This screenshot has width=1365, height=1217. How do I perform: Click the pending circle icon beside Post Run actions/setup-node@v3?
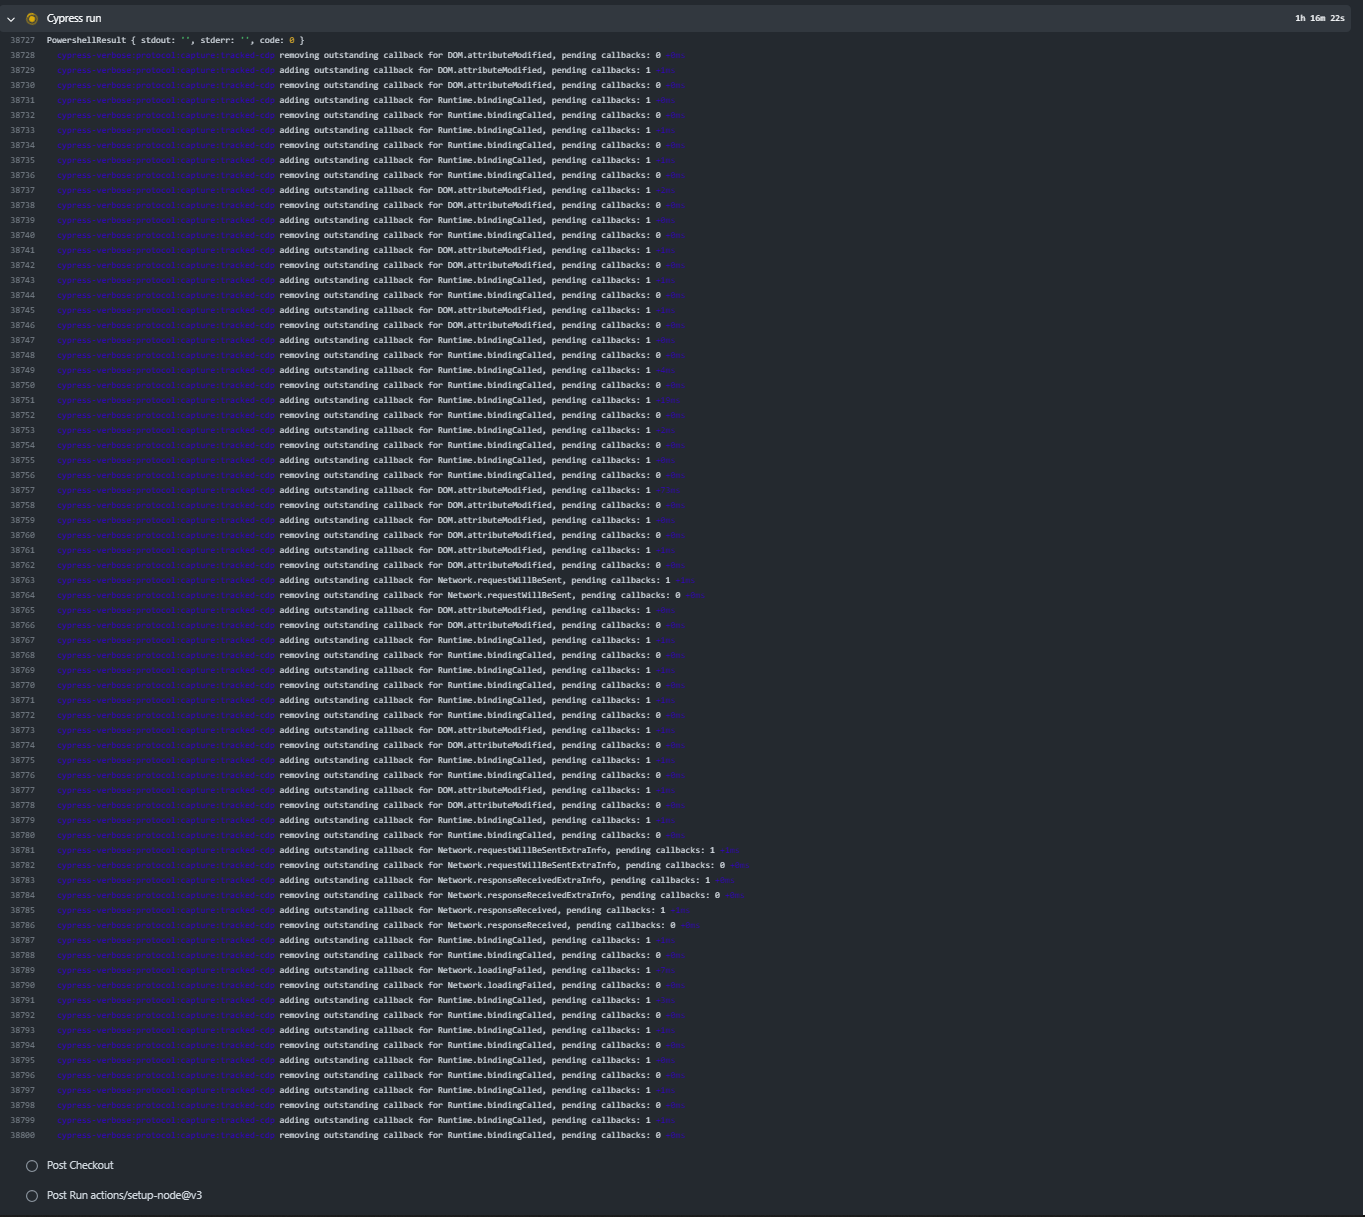pyautogui.click(x=32, y=1196)
